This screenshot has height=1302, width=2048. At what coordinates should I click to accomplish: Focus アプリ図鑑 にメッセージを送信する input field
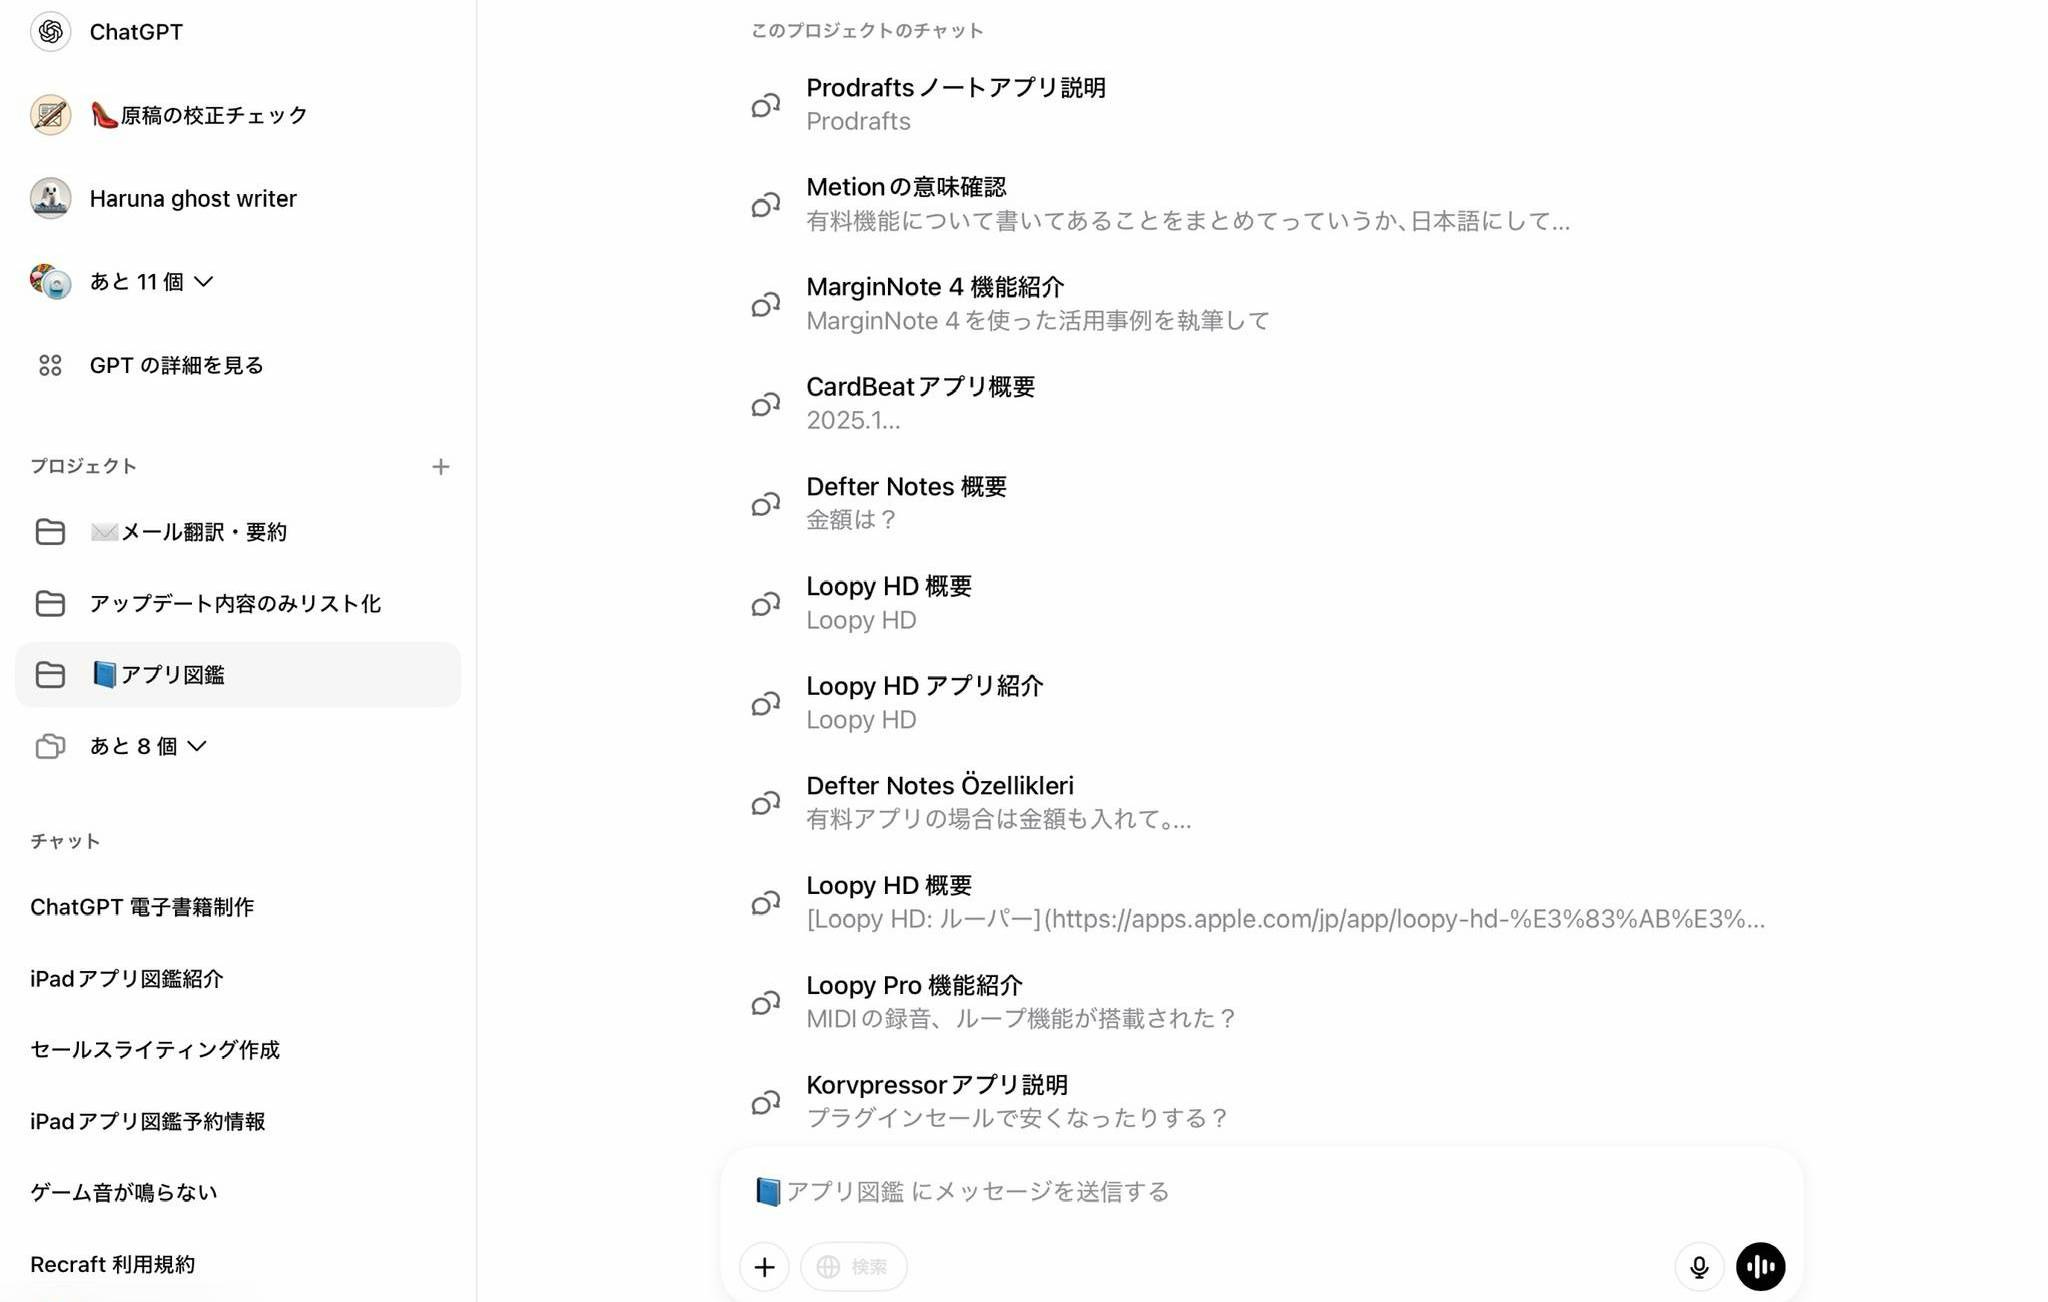click(1260, 1192)
